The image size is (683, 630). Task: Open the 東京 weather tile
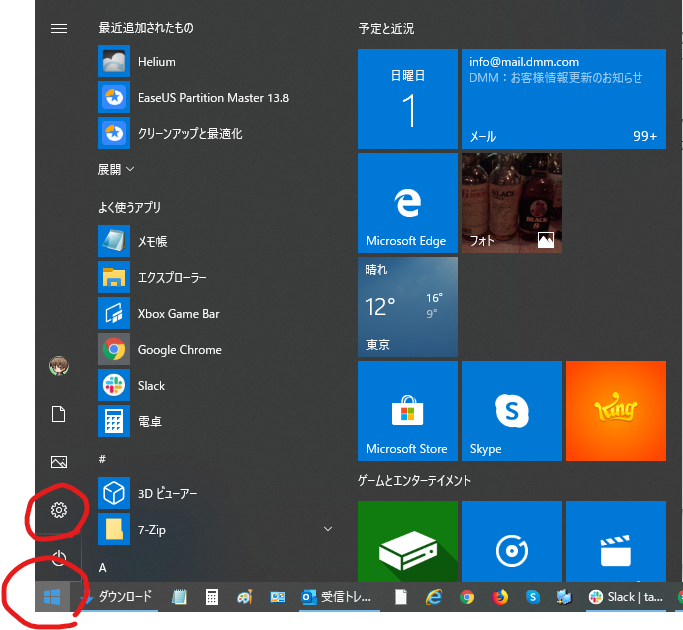point(408,307)
